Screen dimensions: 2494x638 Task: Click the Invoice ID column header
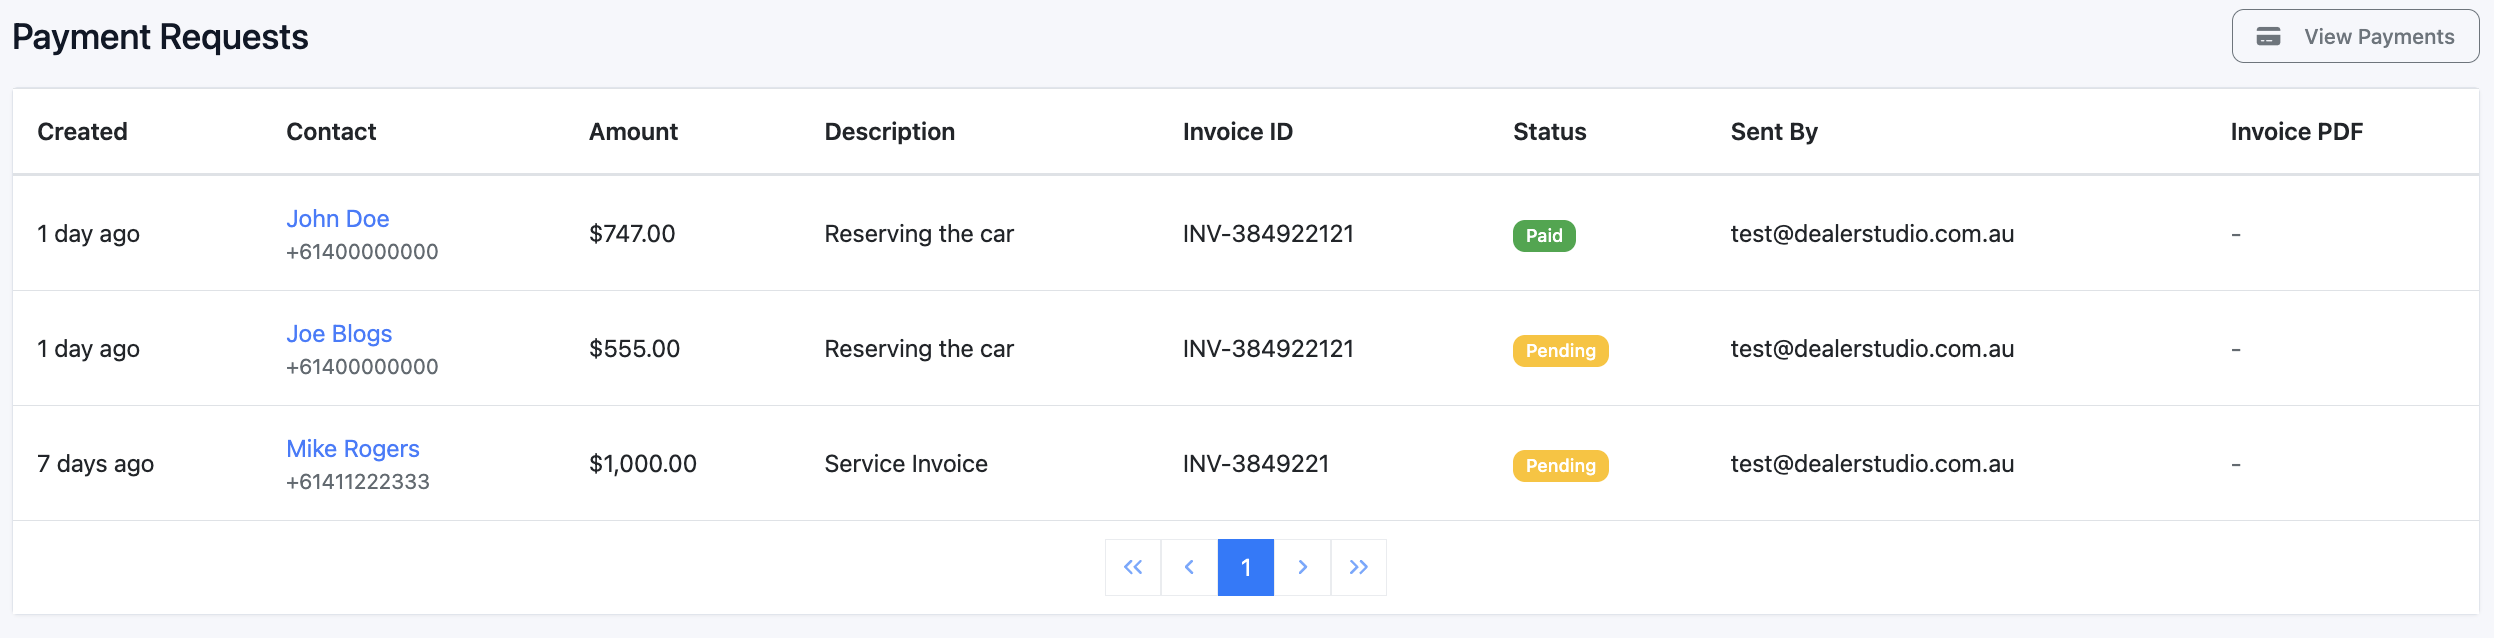pos(1237,132)
